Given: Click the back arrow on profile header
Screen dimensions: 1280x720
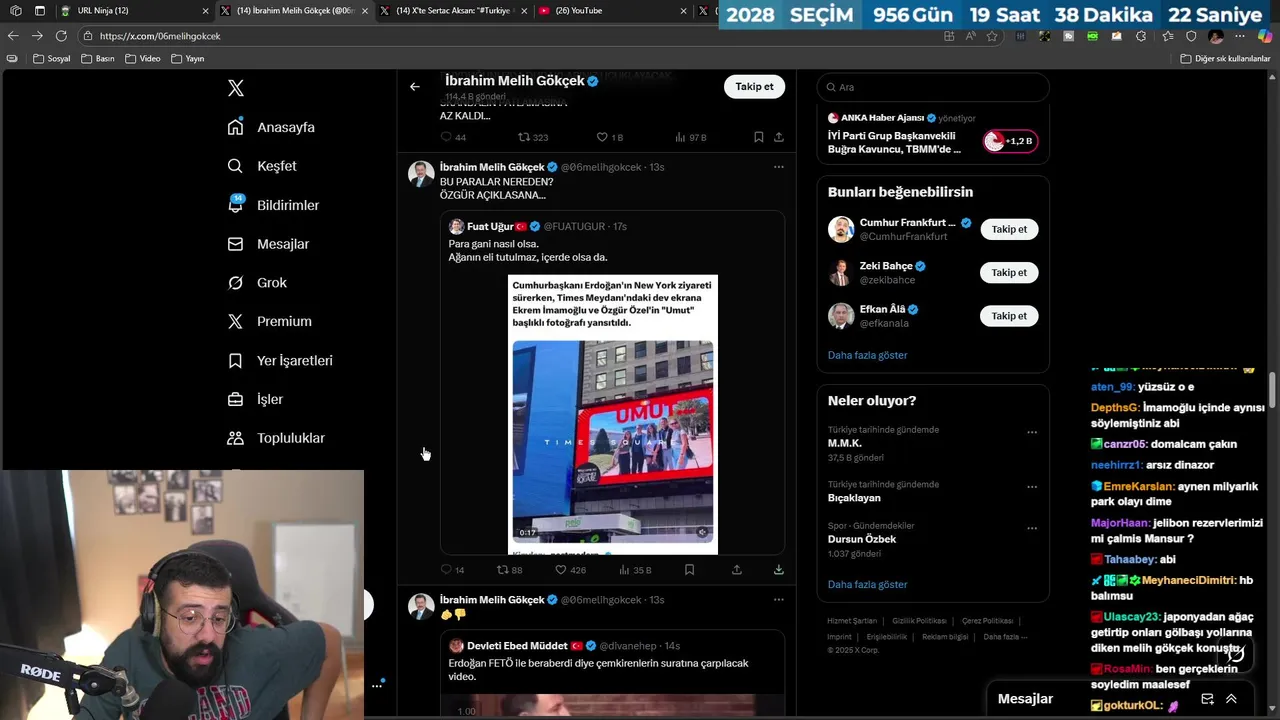Looking at the screenshot, I should [415, 87].
